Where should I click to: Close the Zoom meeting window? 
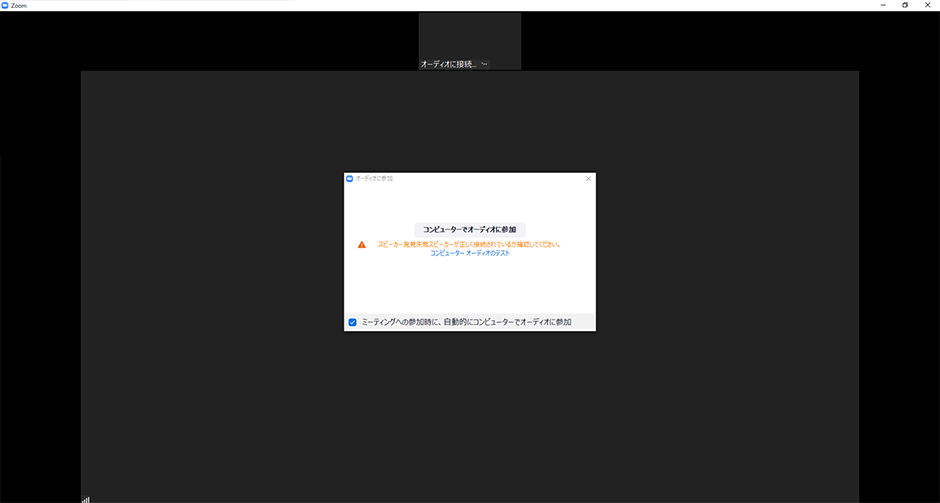pyautogui.click(x=928, y=5)
